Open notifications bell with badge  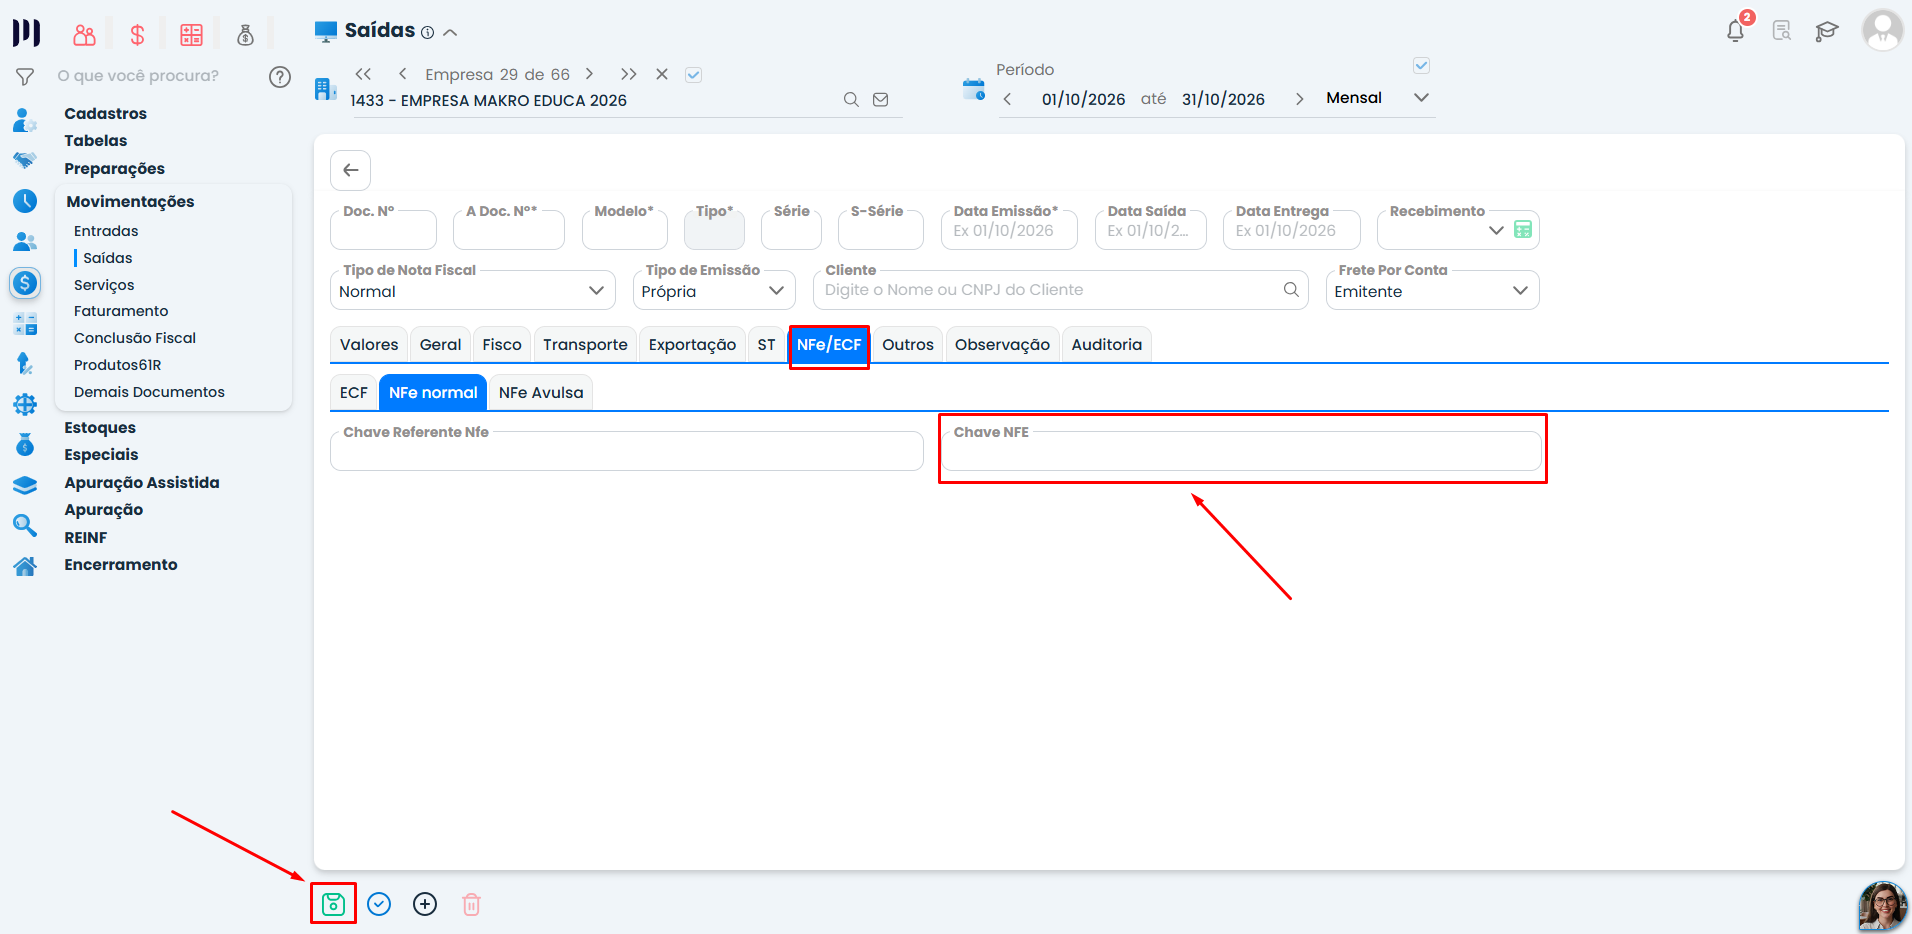coord(1736,30)
